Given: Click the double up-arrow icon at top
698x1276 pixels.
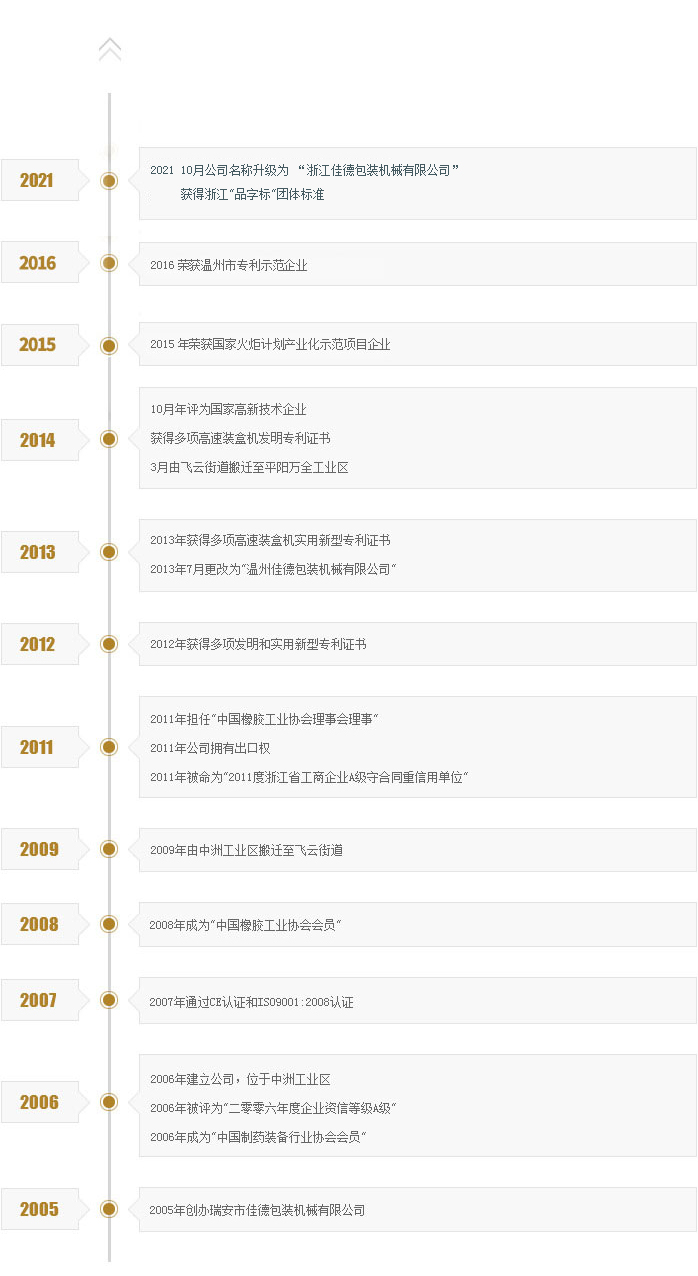Looking at the screenshot, I should click(110, 49).
